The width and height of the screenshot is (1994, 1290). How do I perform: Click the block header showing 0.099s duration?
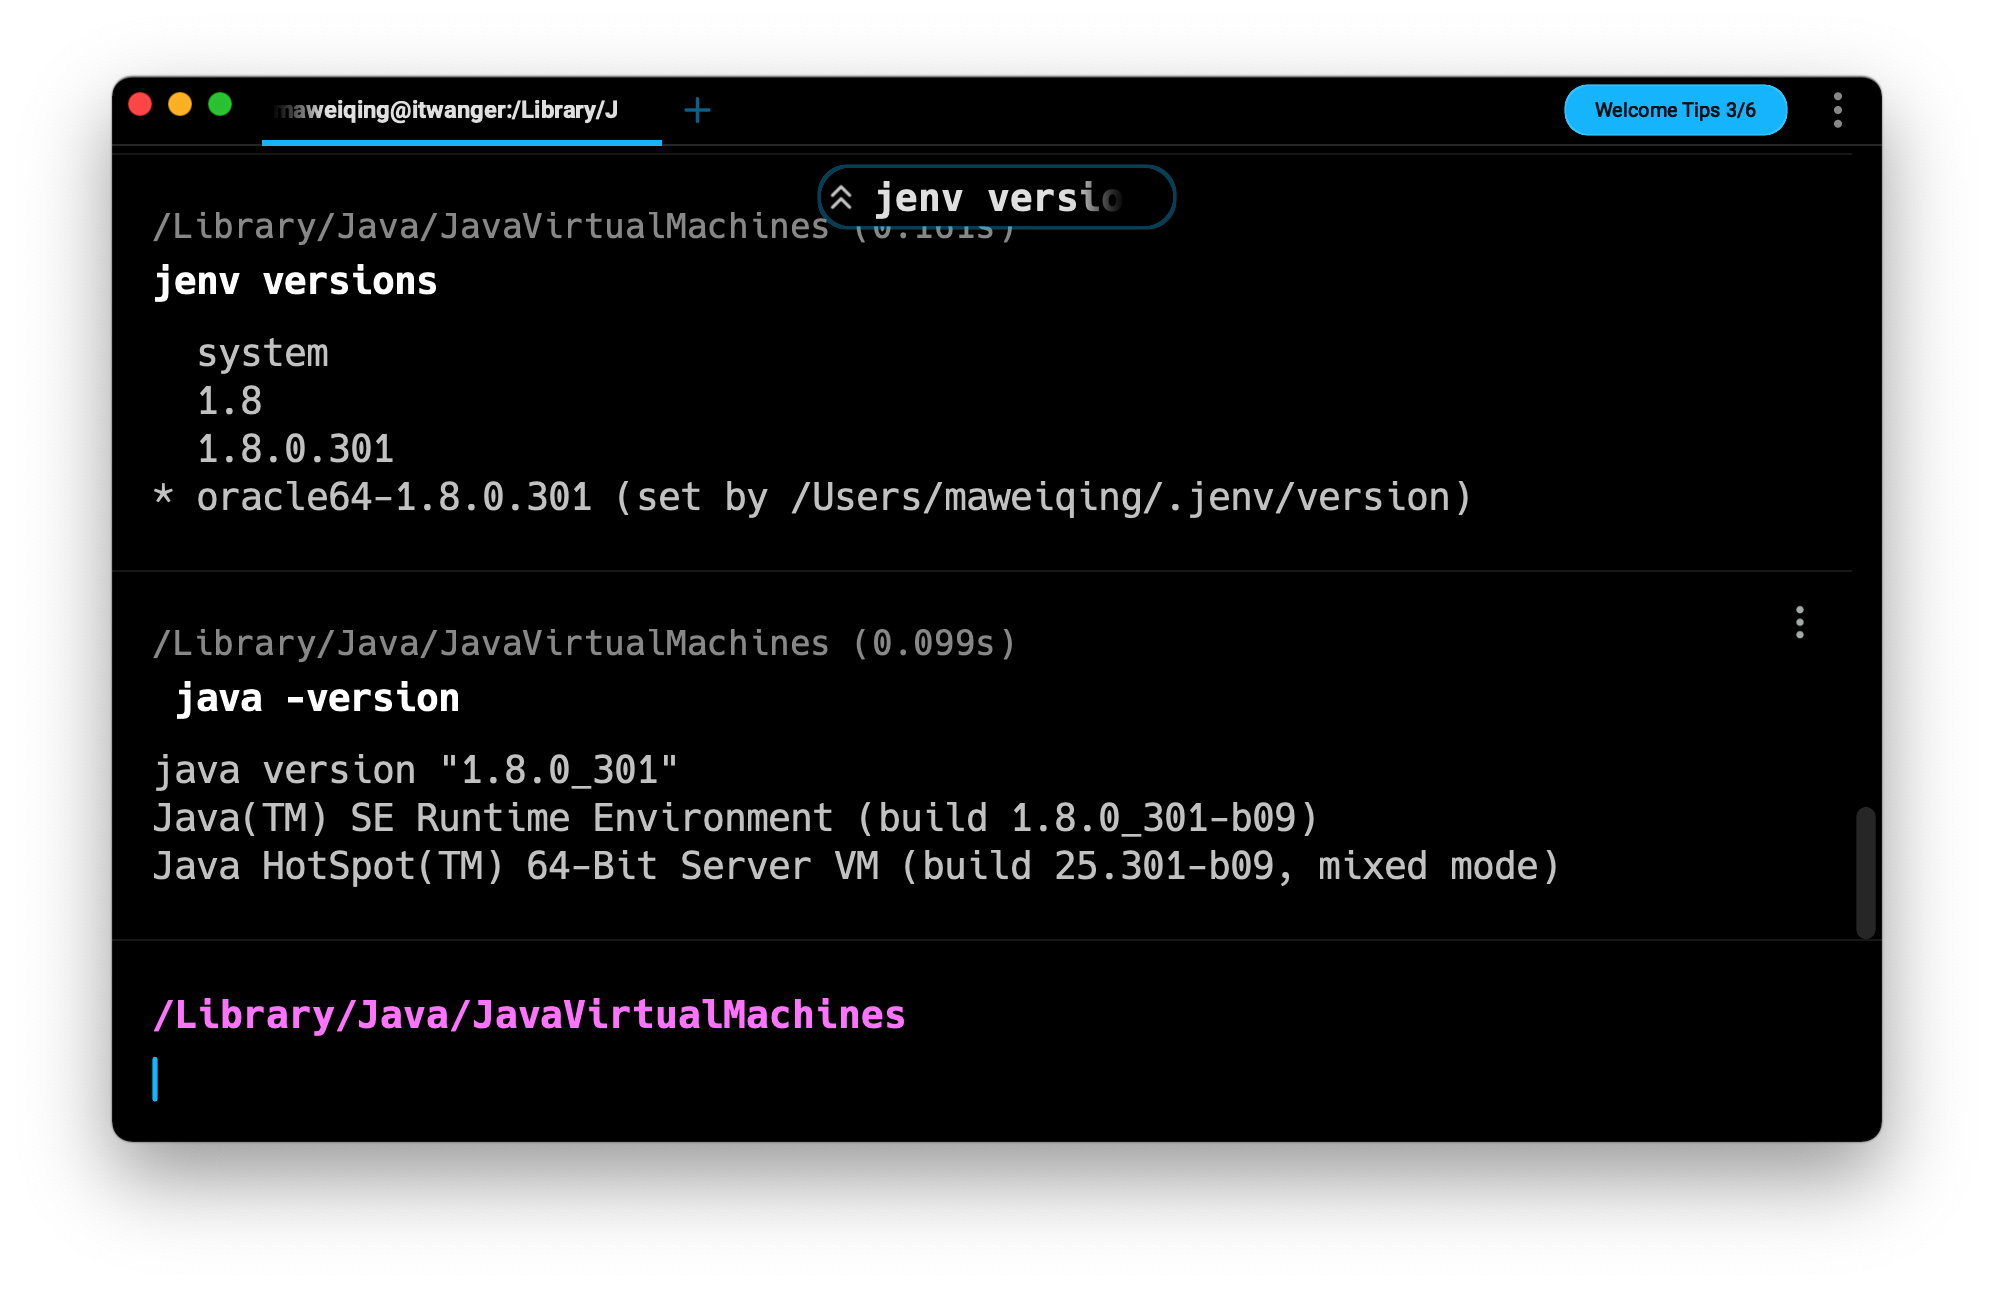click(585, 643)
